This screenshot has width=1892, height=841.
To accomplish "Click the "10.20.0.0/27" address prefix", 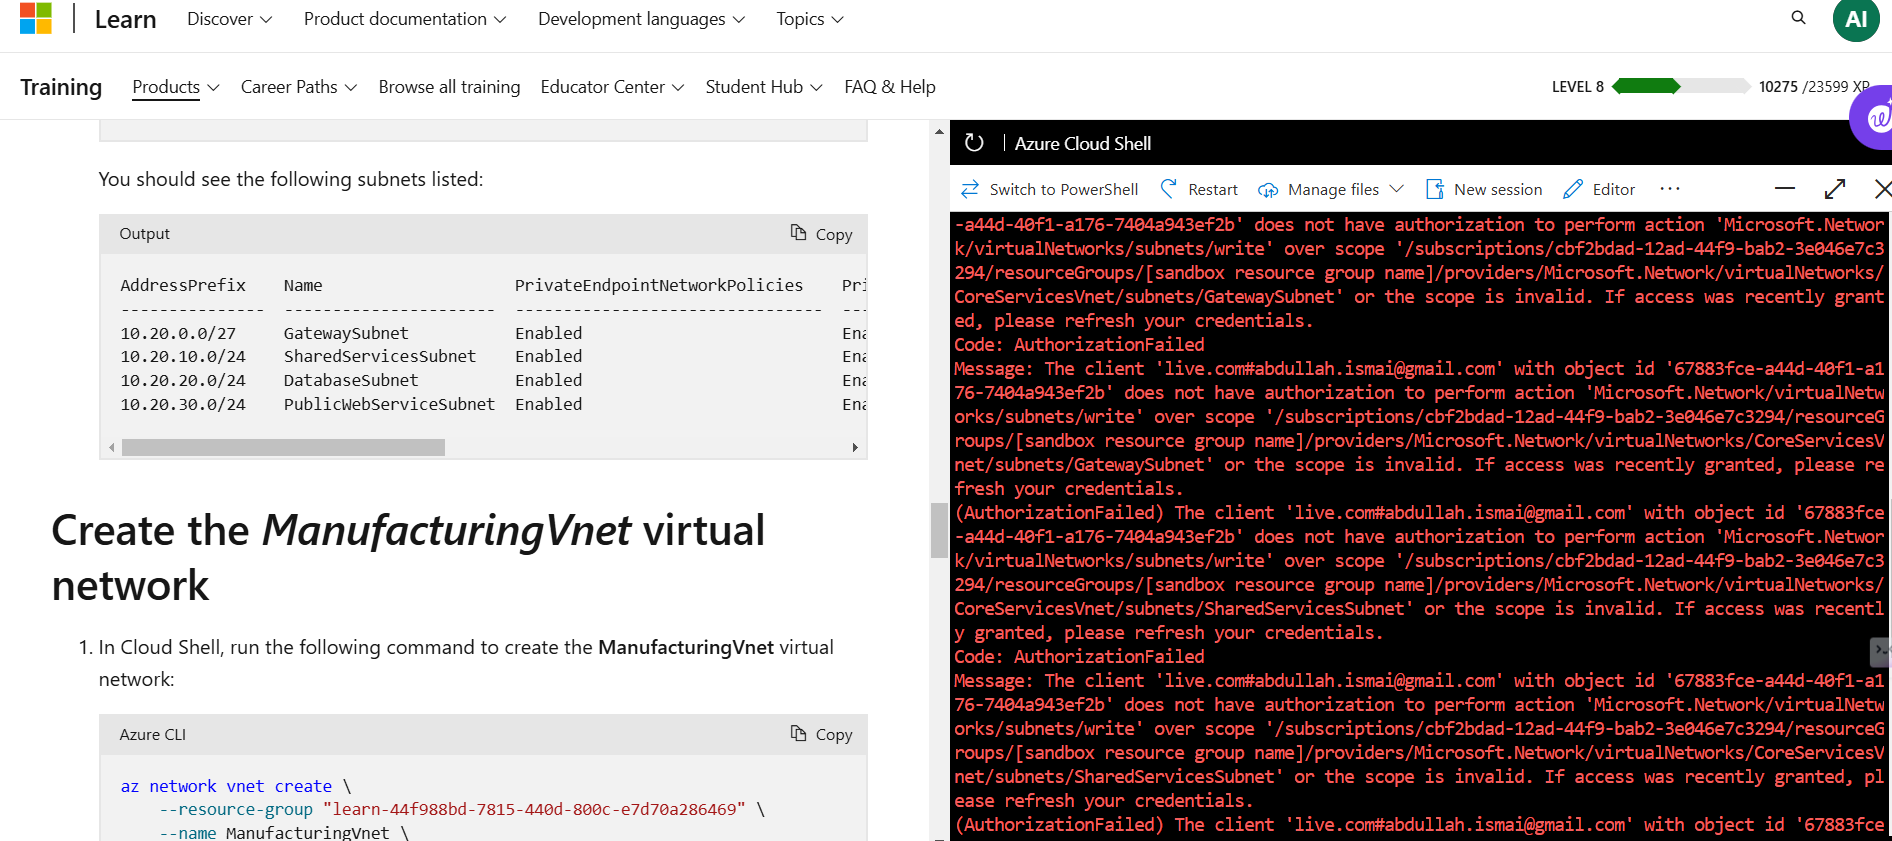I will 178,333.
